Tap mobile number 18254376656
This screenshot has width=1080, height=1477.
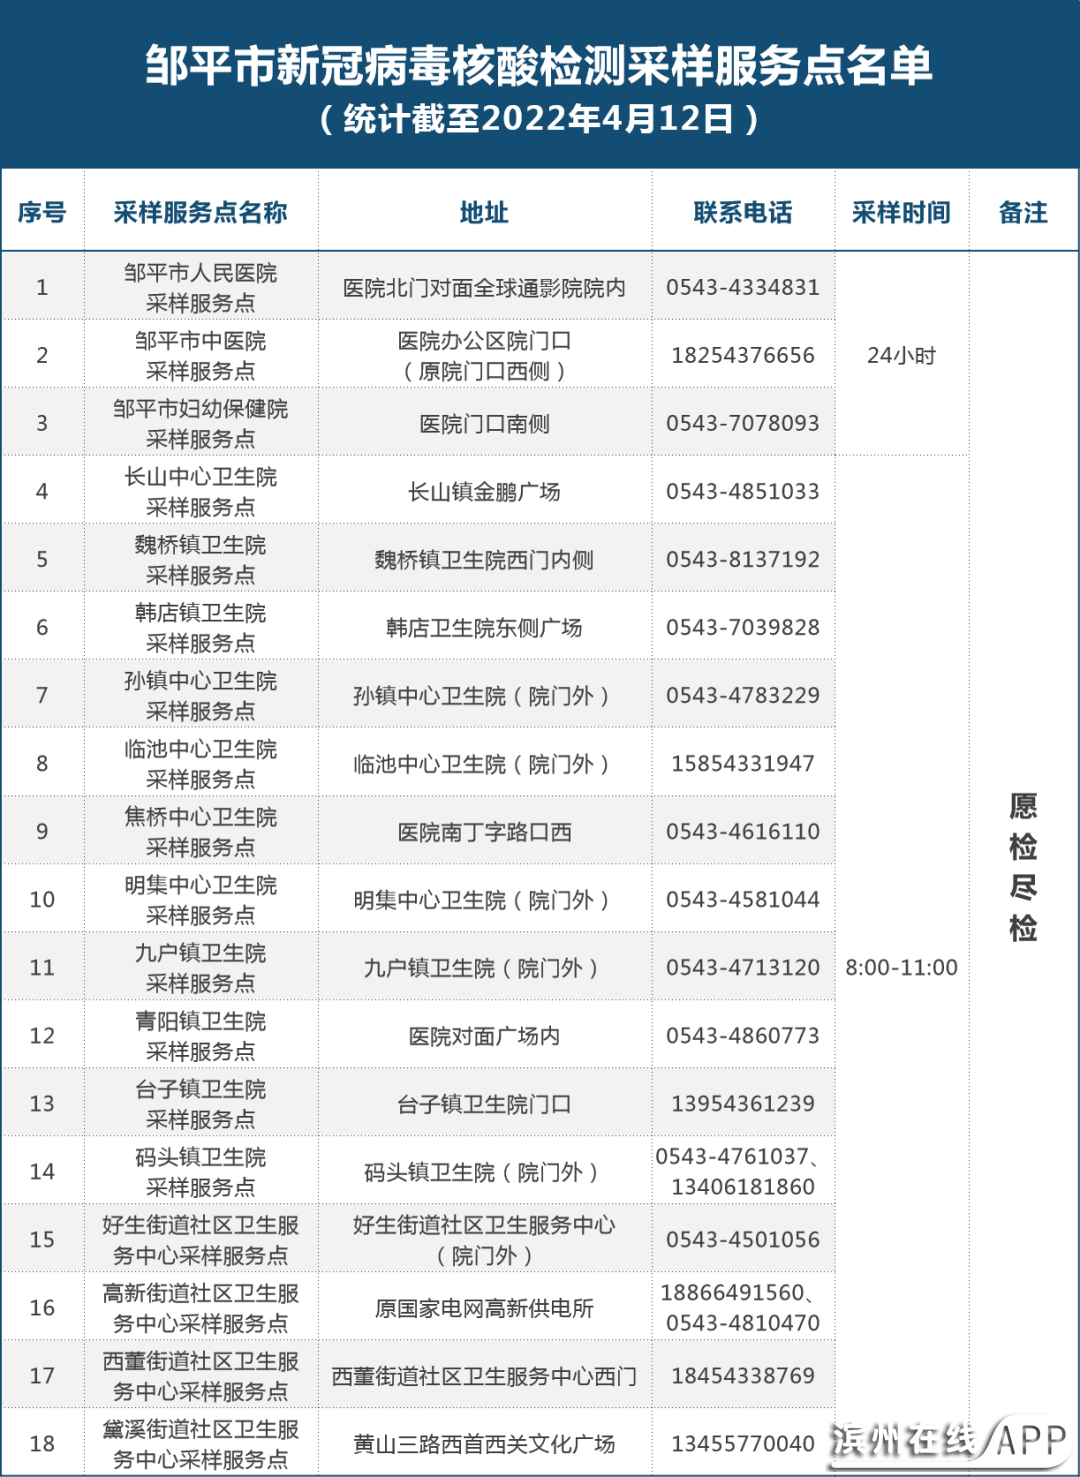pyautogui.click(x=742, y=355)
